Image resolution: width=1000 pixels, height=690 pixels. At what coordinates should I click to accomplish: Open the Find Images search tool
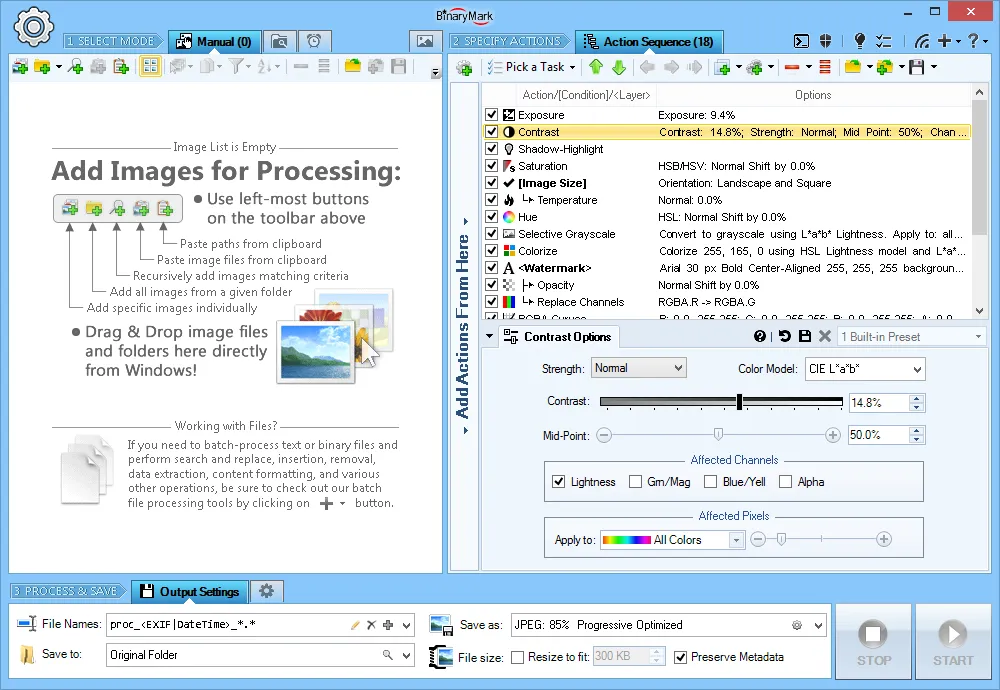[x=75, y=66]
